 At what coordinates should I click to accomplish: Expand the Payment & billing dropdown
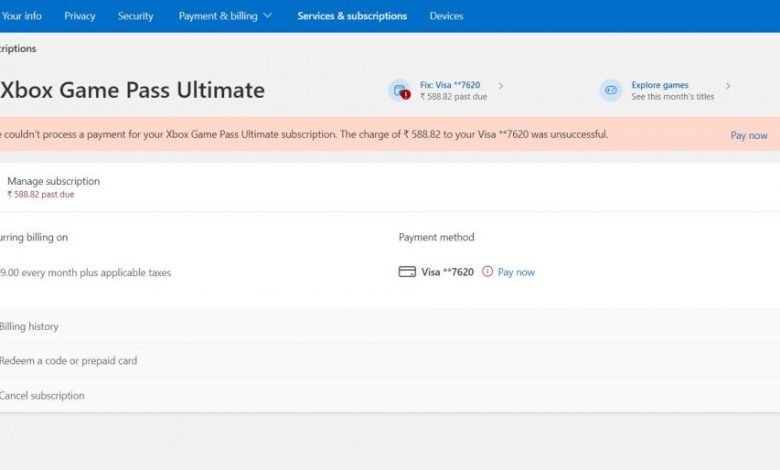225,16
